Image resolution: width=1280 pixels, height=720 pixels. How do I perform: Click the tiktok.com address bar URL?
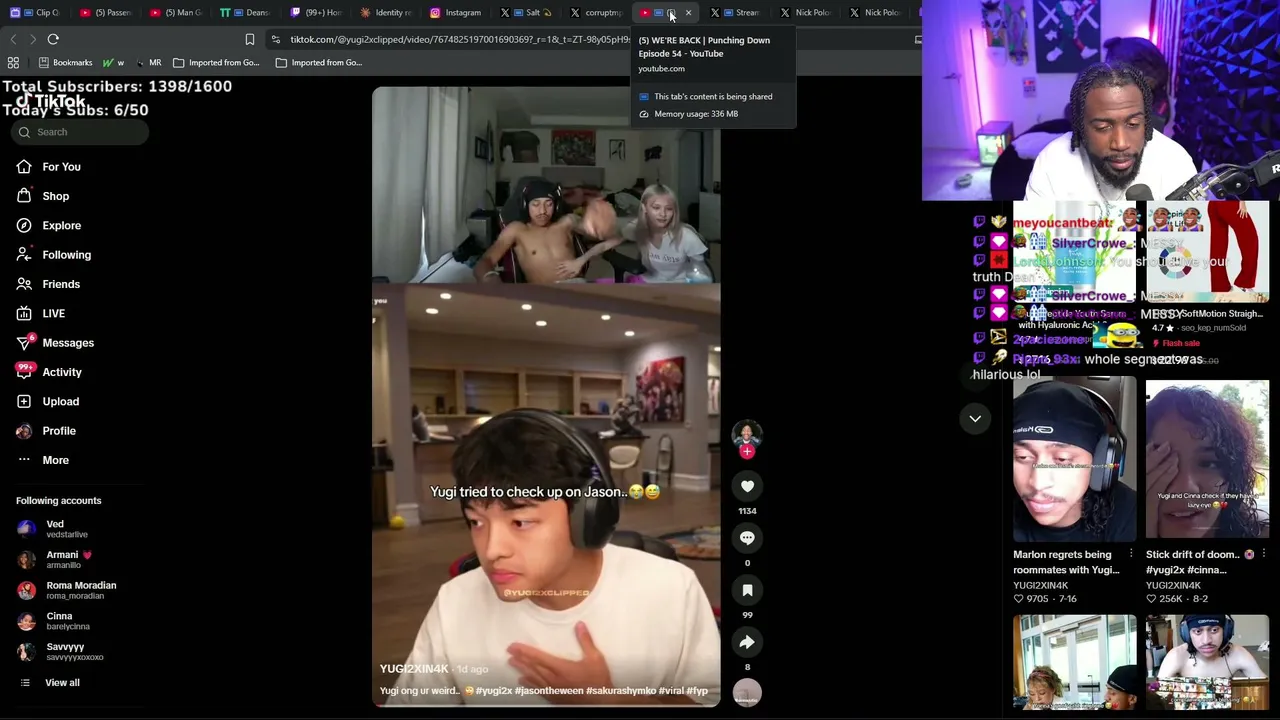pyautogui.click(x=460, y=40)
